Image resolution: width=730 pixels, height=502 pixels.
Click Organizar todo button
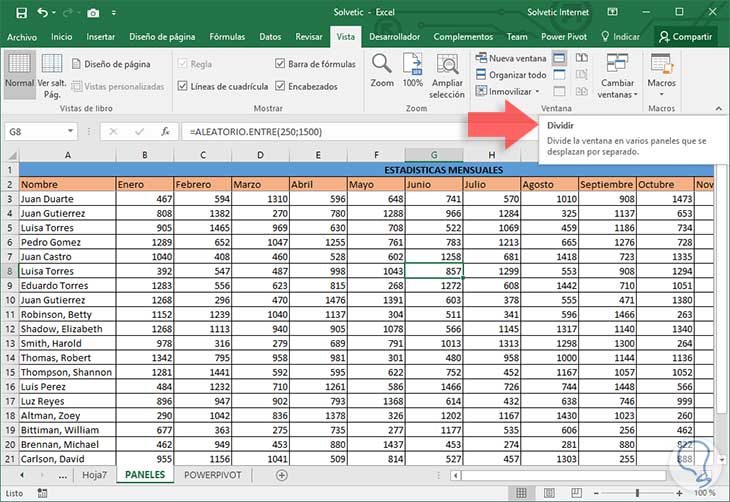tap(513, 74)
